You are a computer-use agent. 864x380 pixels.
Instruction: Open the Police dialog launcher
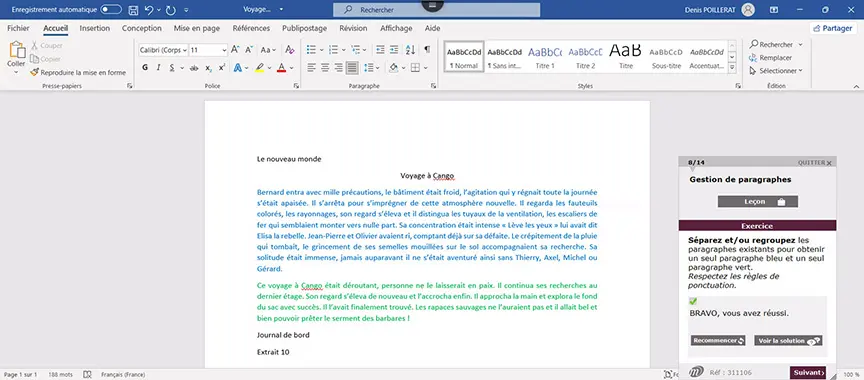coord(296,86)
